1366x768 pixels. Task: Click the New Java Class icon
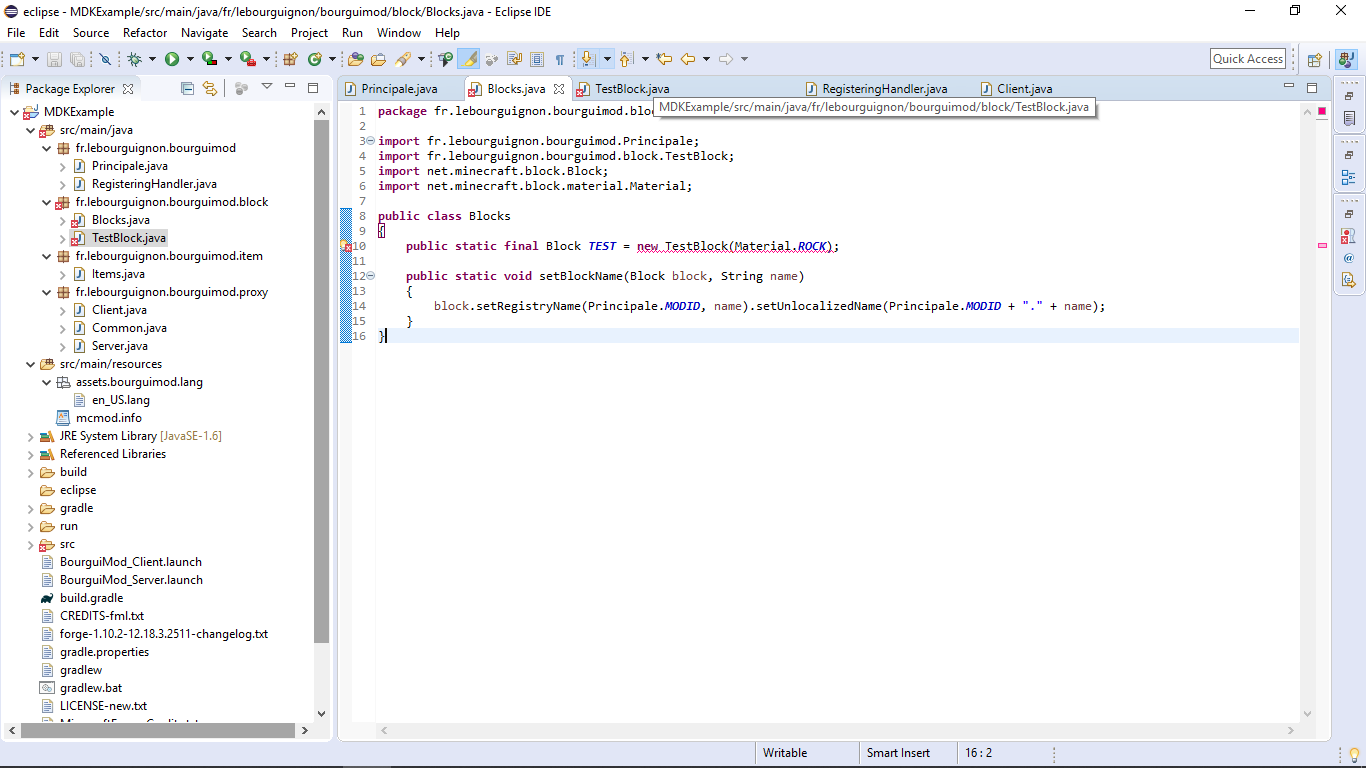[x=315, y=59]
